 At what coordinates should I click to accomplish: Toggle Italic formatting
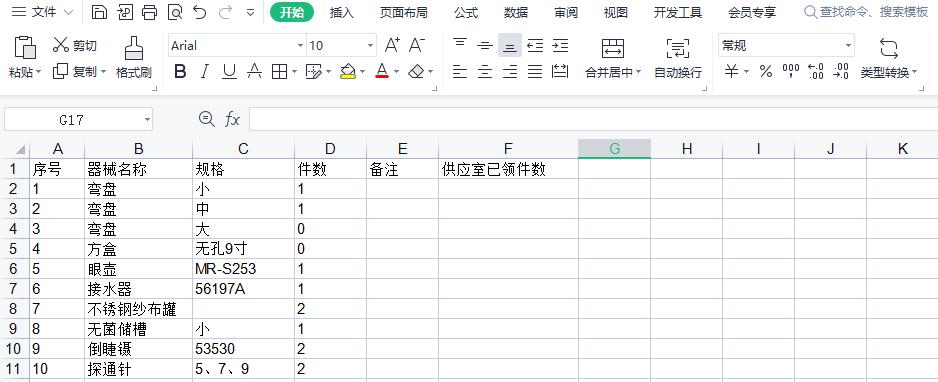point(205,72)
